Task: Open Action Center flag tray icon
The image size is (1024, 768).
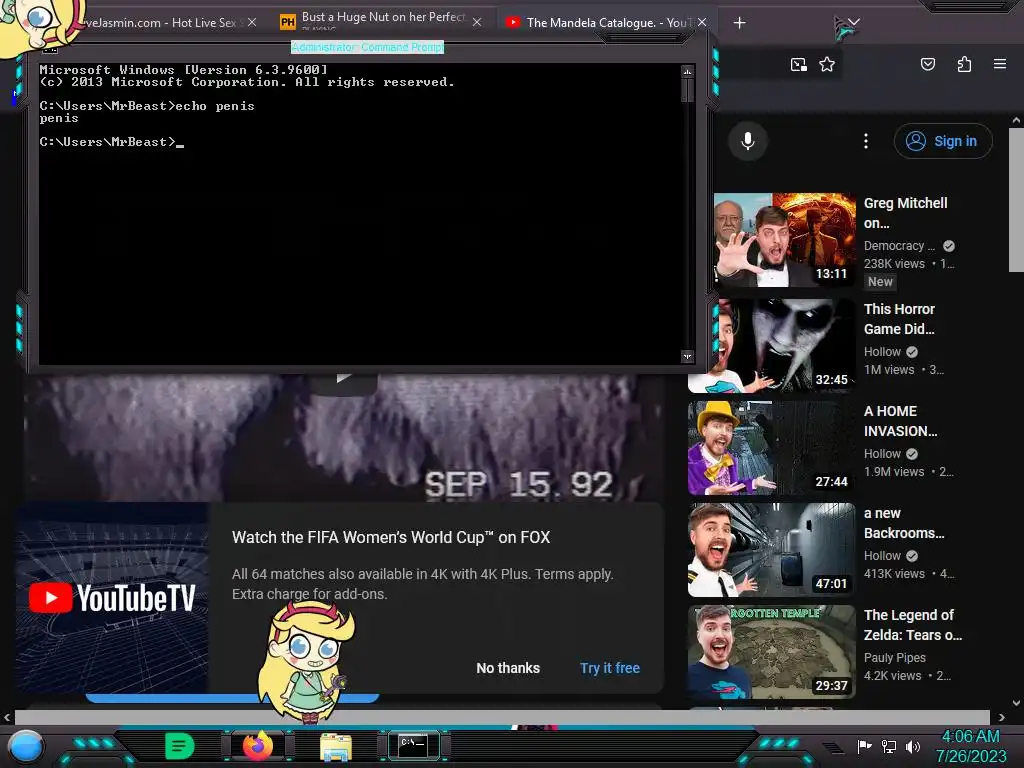Action: click(864, 746)
